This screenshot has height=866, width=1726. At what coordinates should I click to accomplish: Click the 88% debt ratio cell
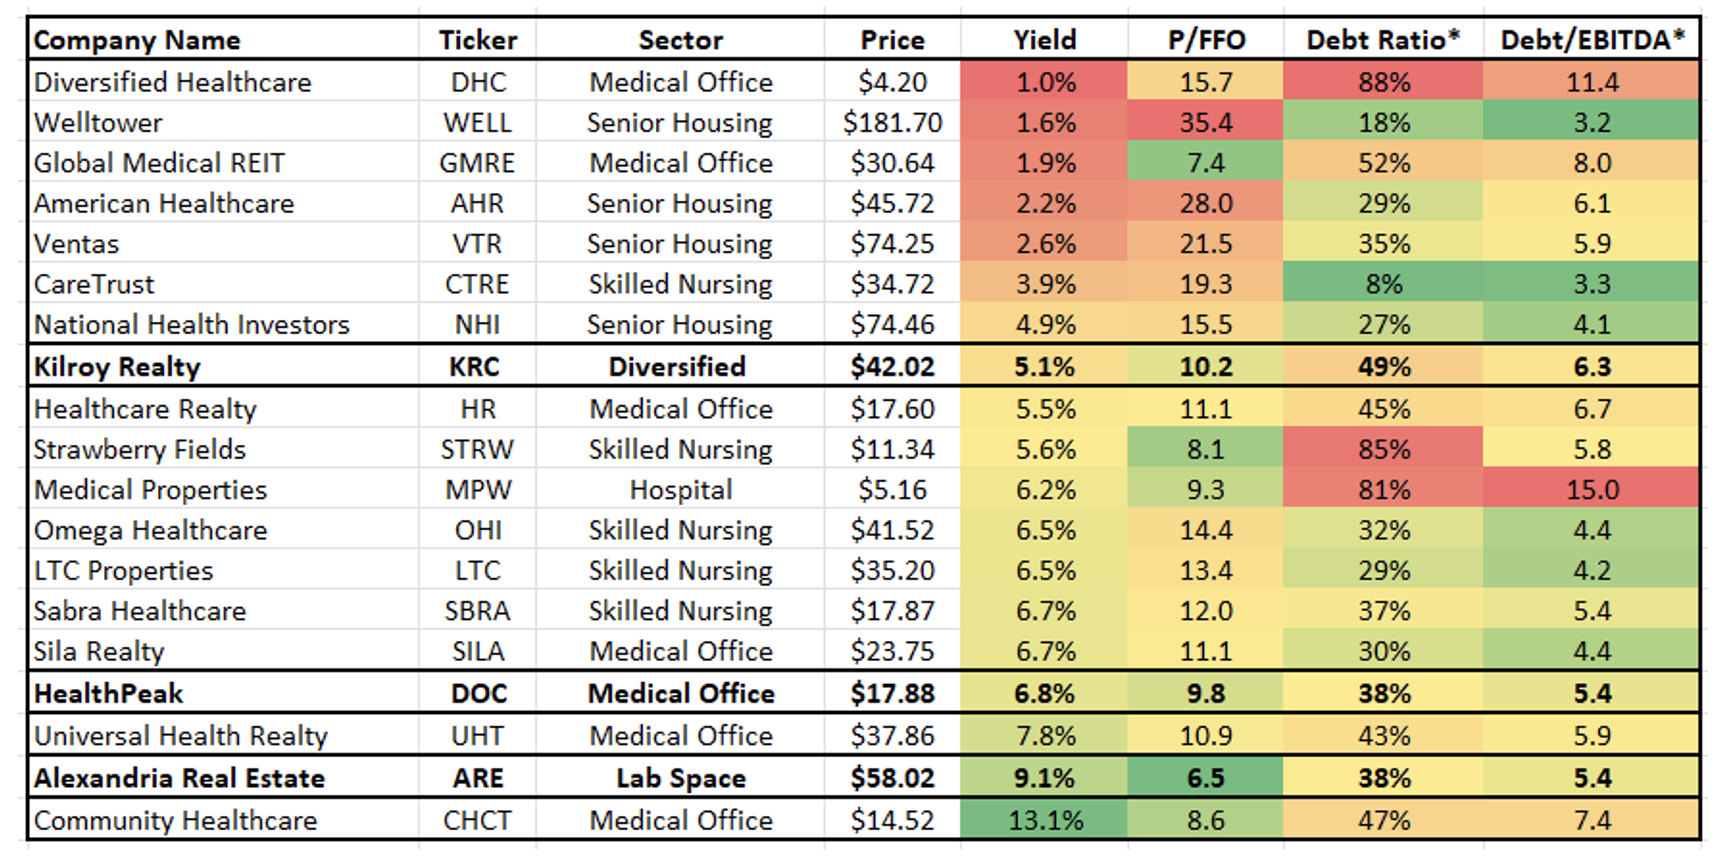[1384, 82]
